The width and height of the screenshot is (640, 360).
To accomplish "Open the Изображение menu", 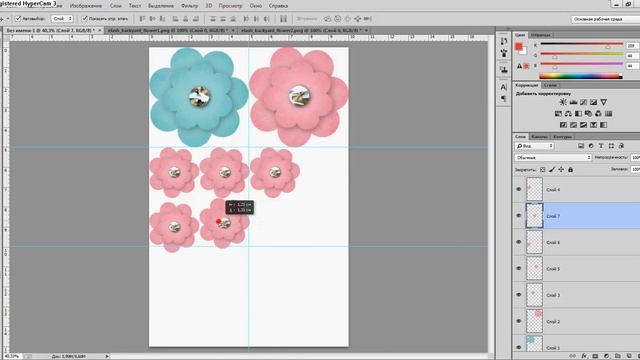I will [x=86, y=6].
